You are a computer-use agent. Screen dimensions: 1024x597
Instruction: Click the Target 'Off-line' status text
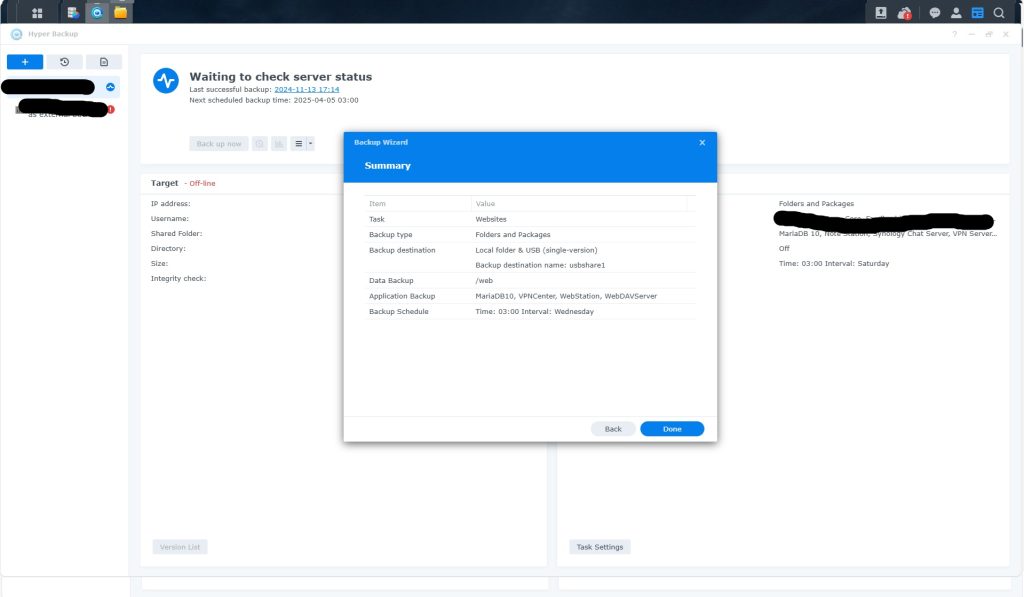202,184
